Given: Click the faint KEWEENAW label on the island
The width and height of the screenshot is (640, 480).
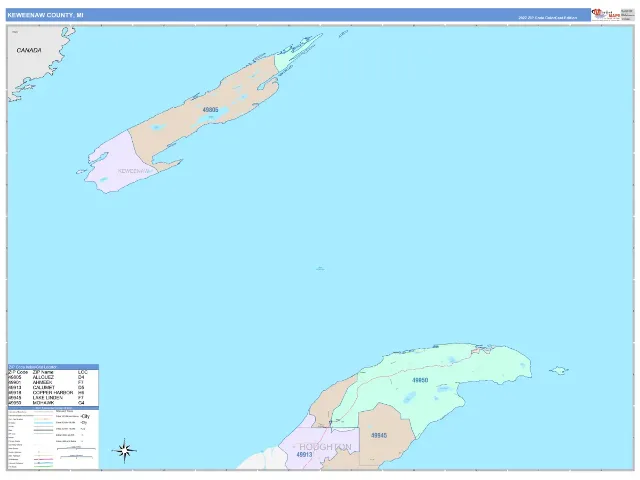Looking at the screenshot, I should click(x=135, y=171).
